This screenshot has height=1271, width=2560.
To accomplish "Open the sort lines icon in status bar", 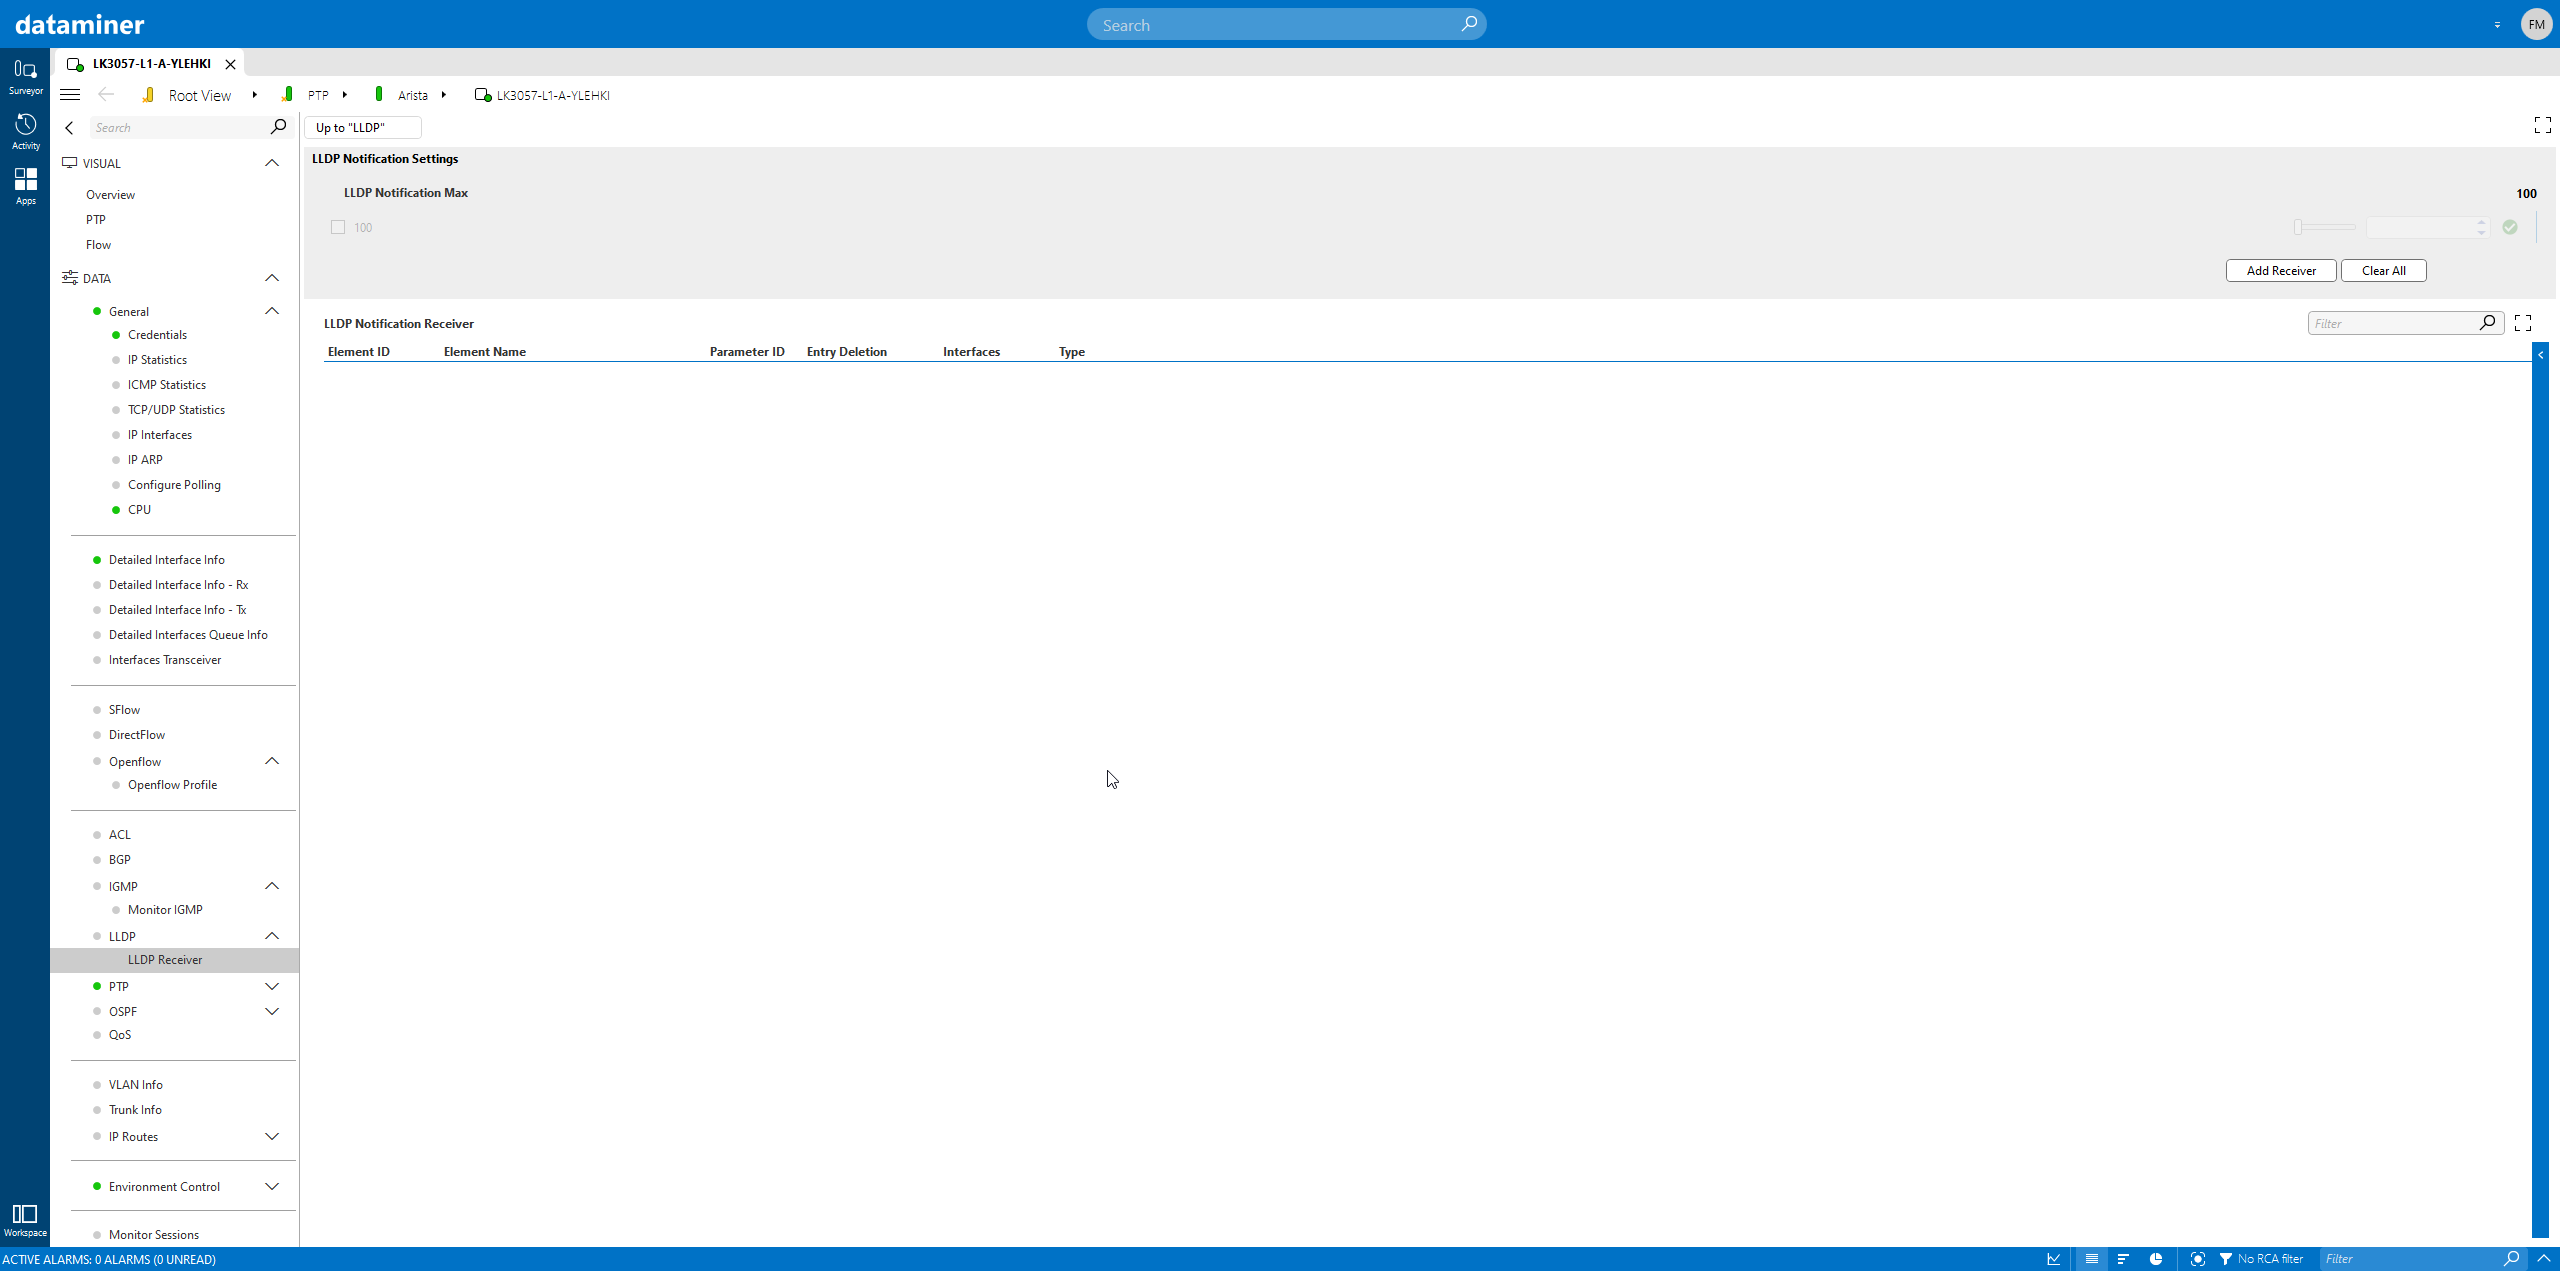I will click(x=2123, y=1259).
